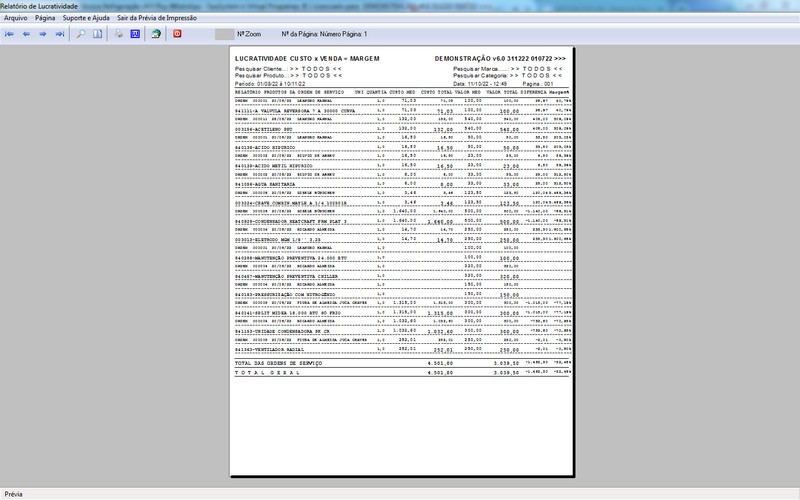Viewport: 800px width, 500px height.
Task: Open the Suporte e Ajuda menu
Action: click(86, 18)
